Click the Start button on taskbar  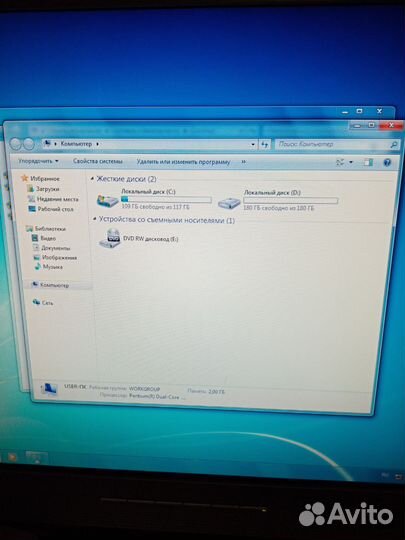click(x=11, y=457)
